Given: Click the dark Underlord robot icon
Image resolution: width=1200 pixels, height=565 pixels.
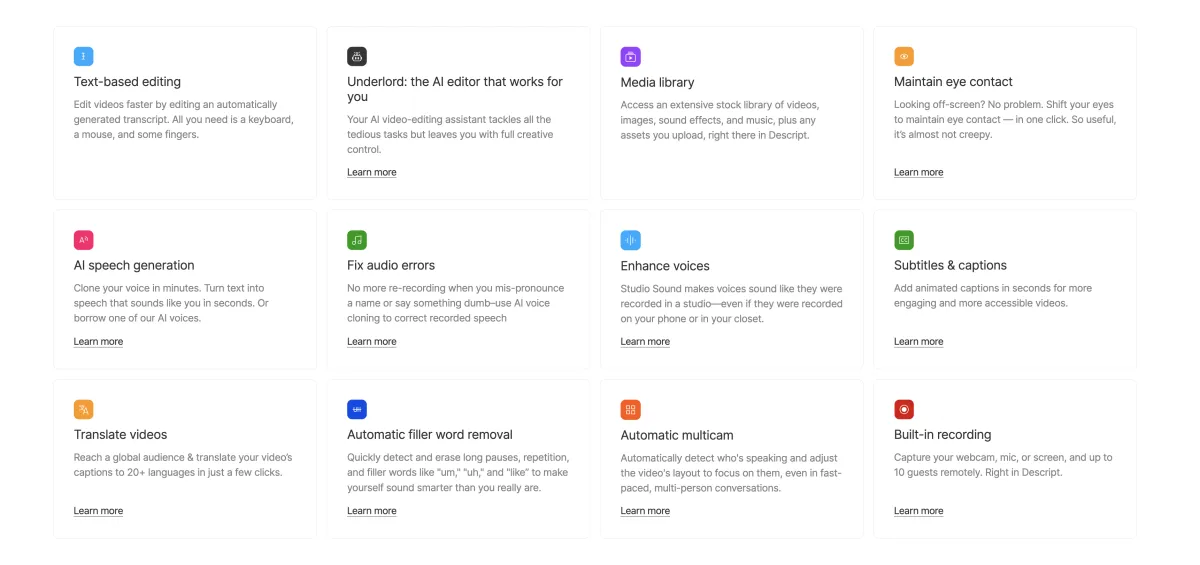Looking at the screenshot, I should tap(357, 56).
